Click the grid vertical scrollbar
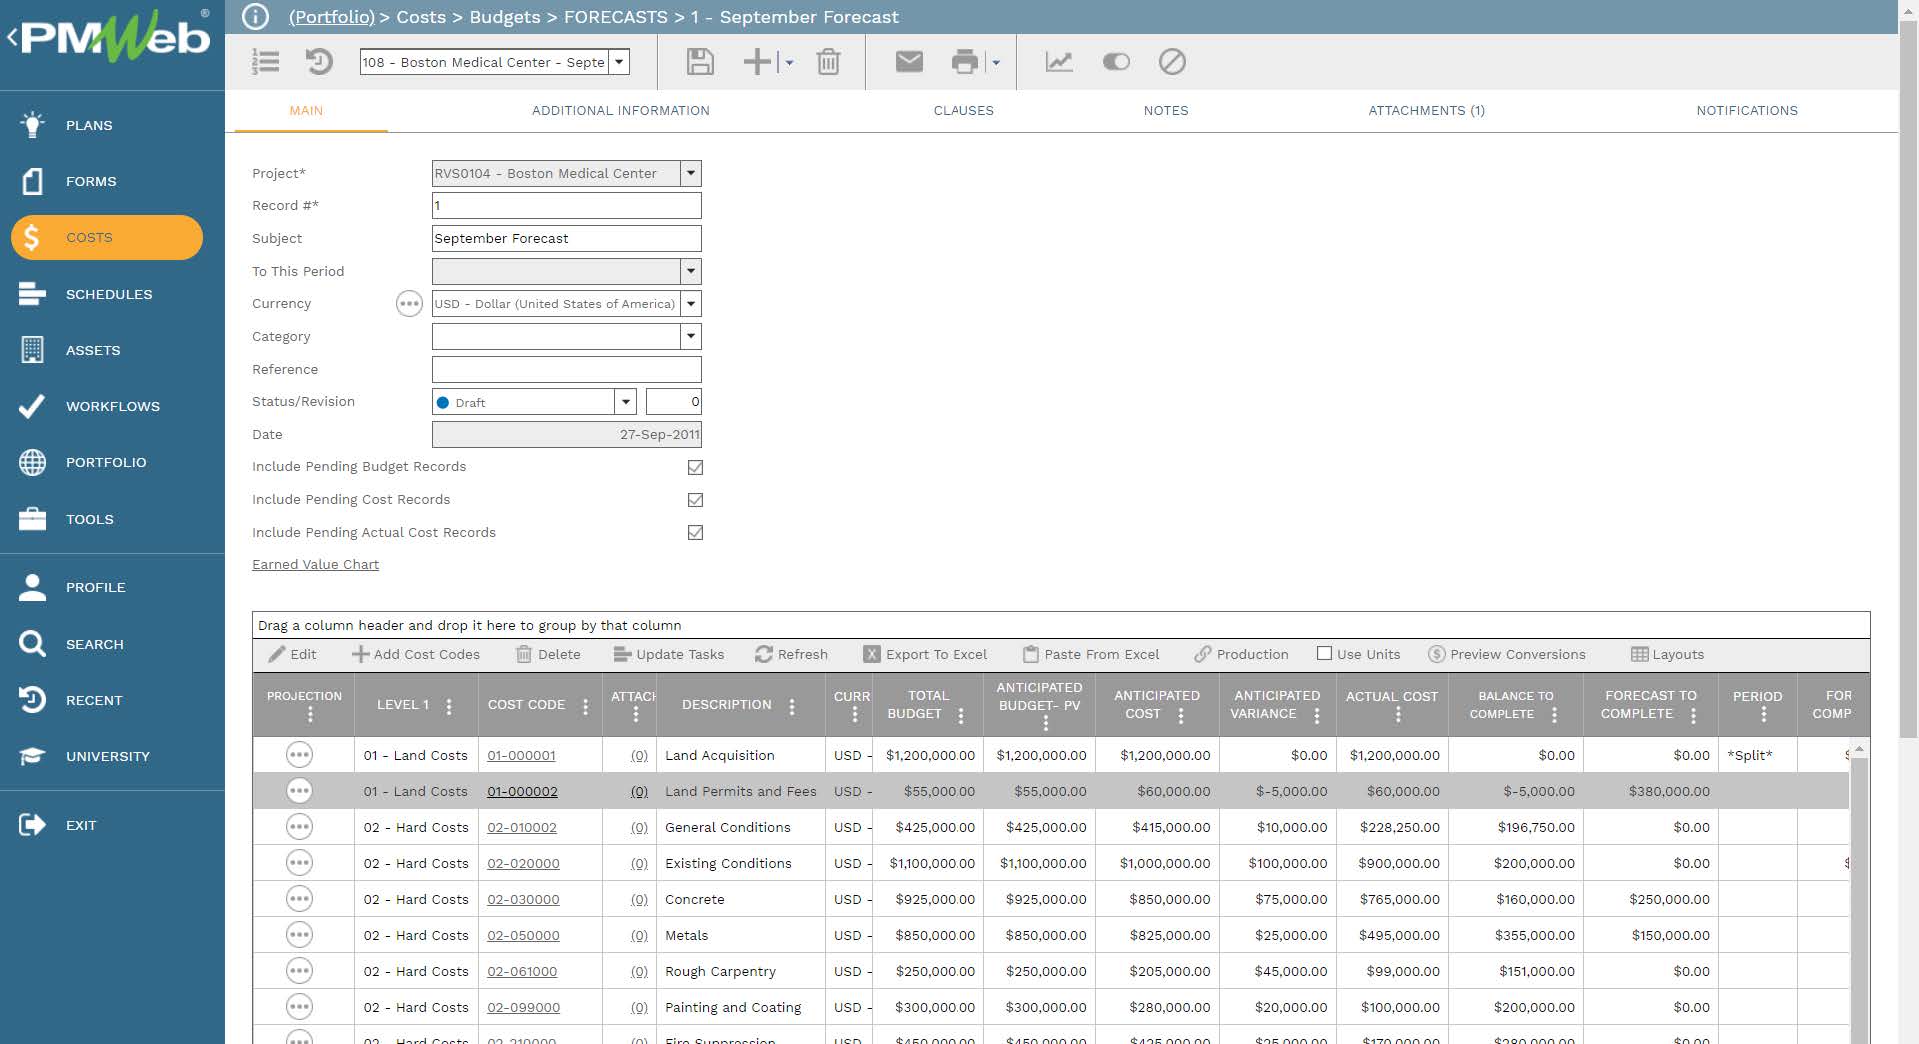The width and height of the screenshot is (1919, 1044). [1859, 890]
